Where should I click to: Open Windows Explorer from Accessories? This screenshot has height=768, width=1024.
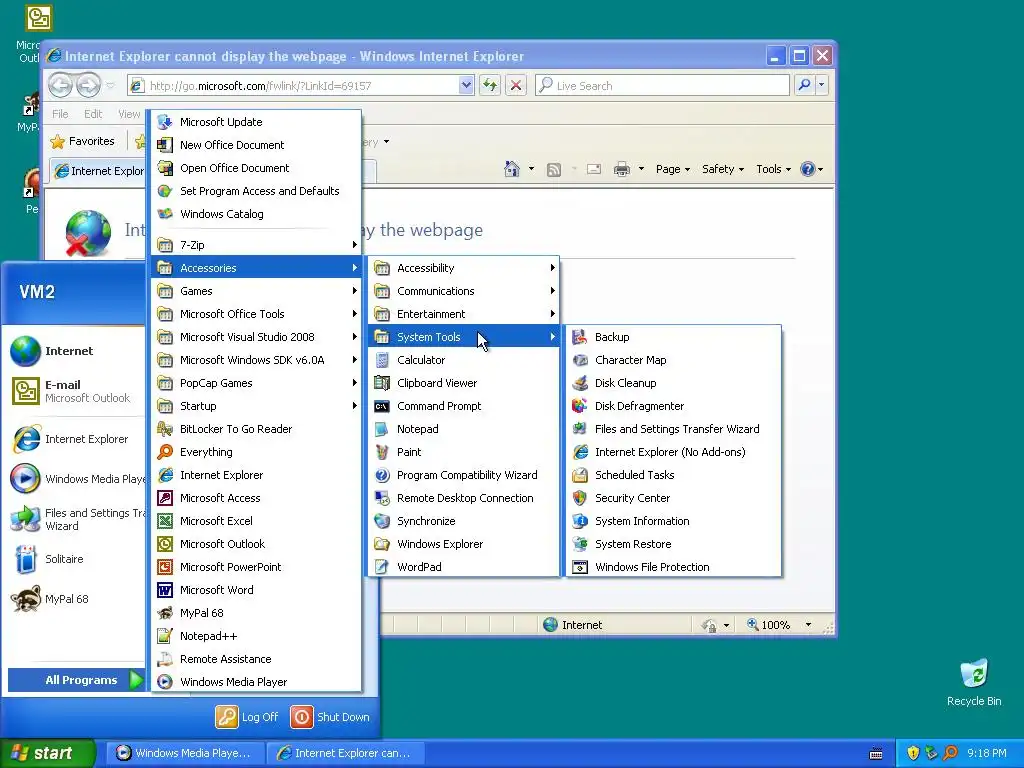tap(464, 544)
